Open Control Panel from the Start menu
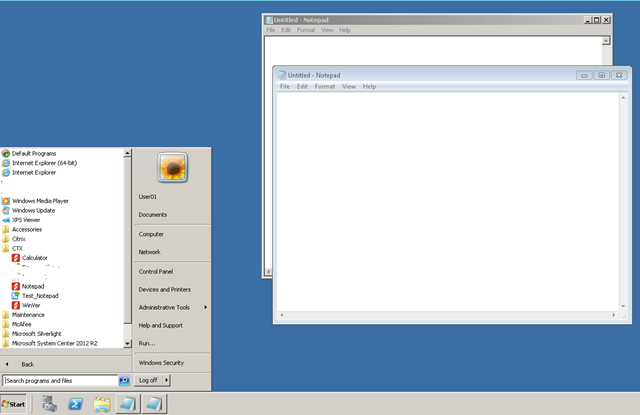 pos(156,271)
